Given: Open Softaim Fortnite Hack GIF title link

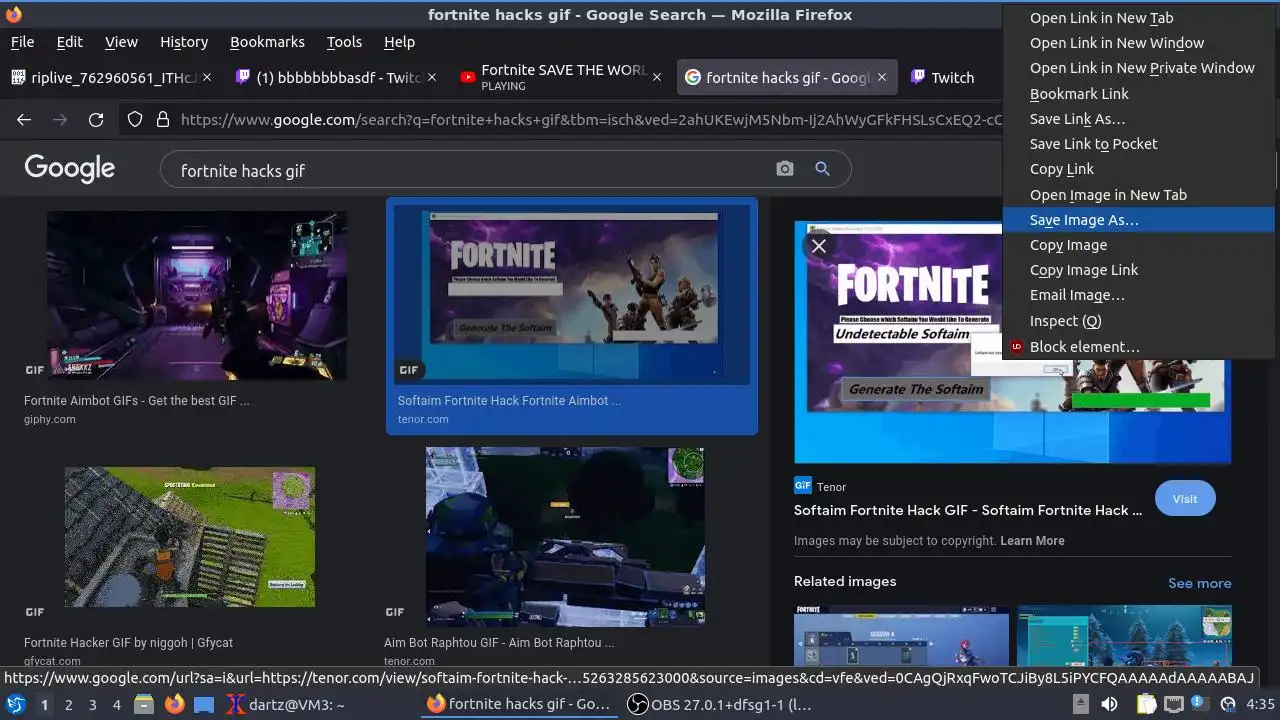Looking at the screenshot, I should point(967,510).
